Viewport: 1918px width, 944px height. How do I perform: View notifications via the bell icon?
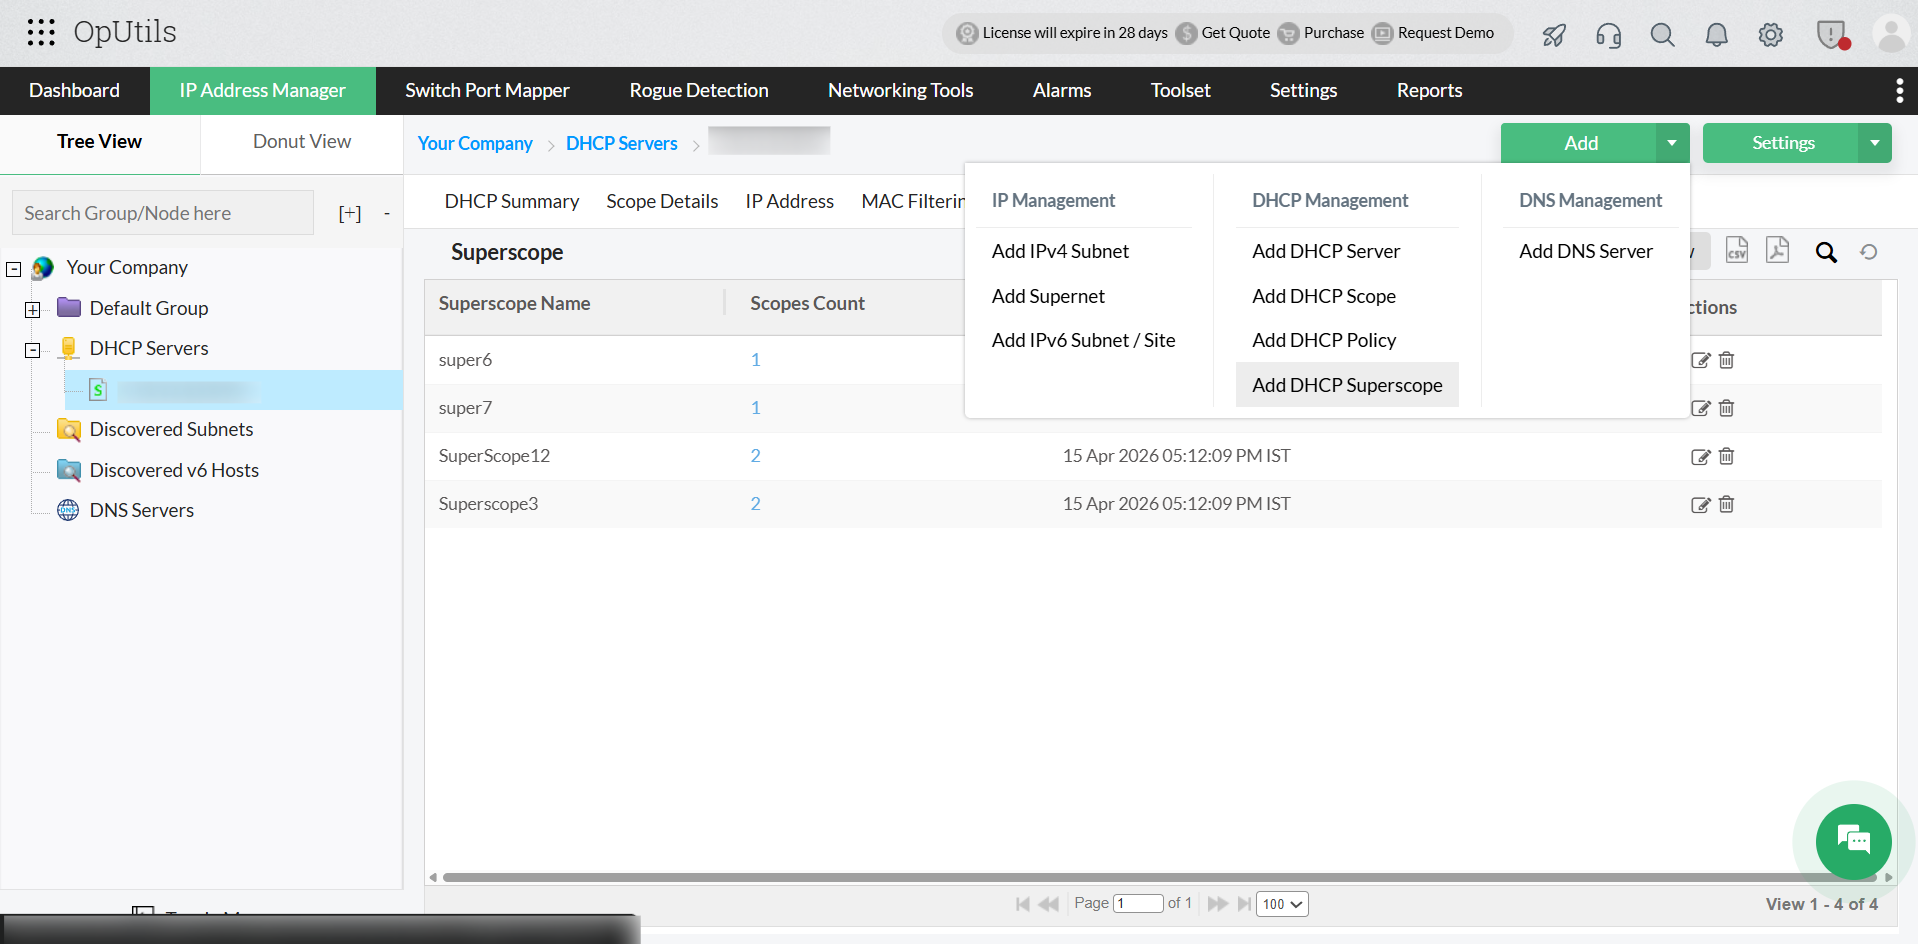click(1716, 34)
